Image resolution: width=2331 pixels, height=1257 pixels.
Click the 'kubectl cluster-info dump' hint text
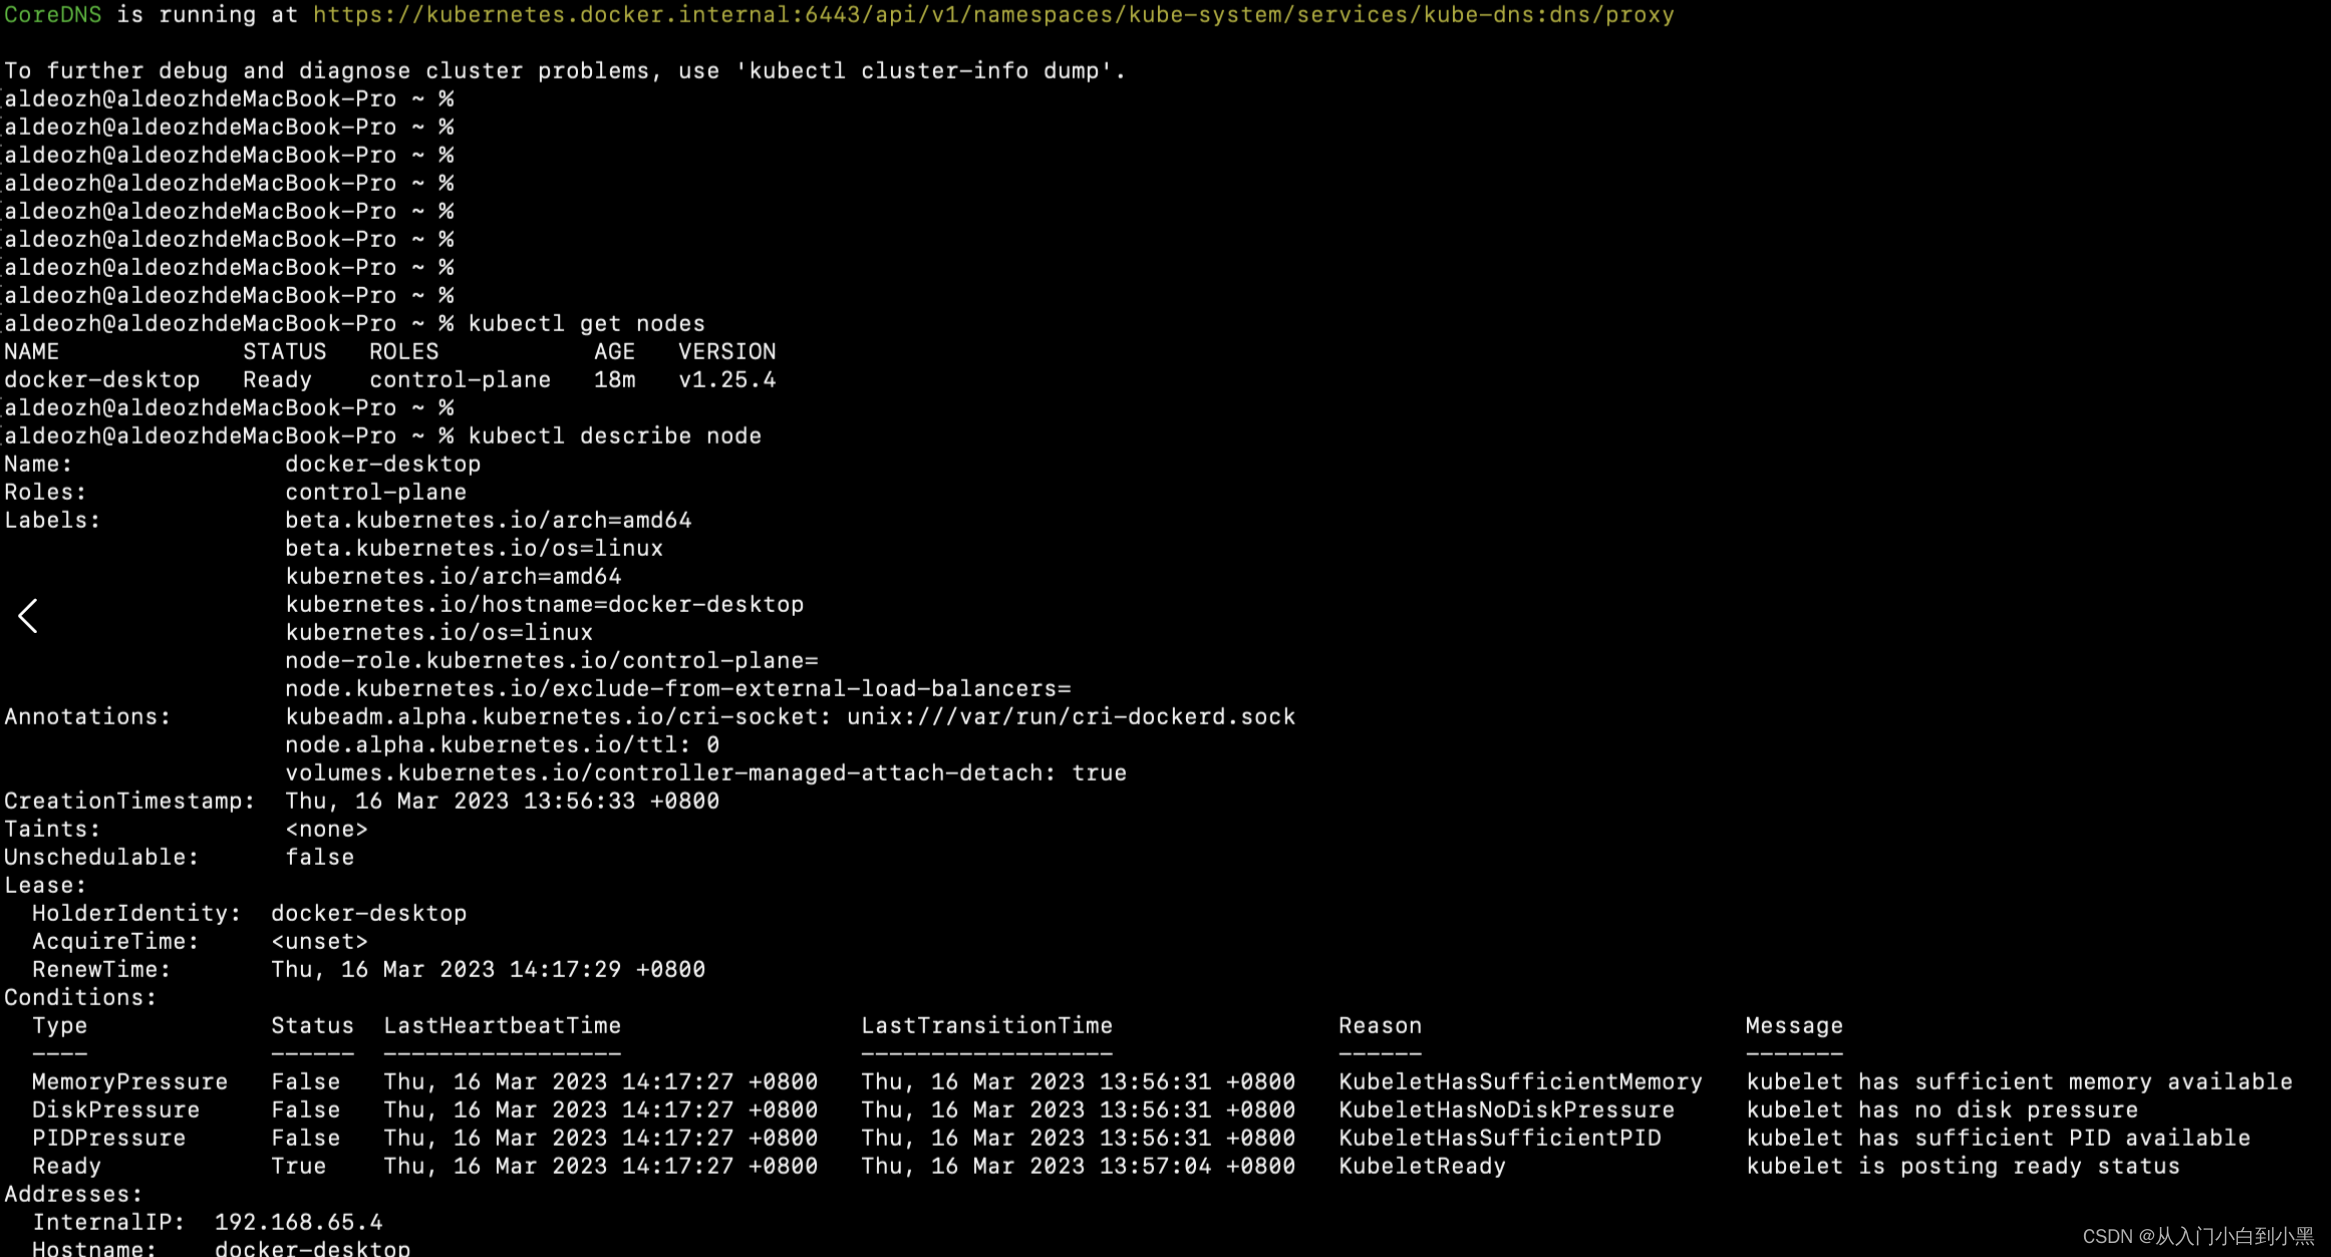pyautogui.click(x=930, y=71)
